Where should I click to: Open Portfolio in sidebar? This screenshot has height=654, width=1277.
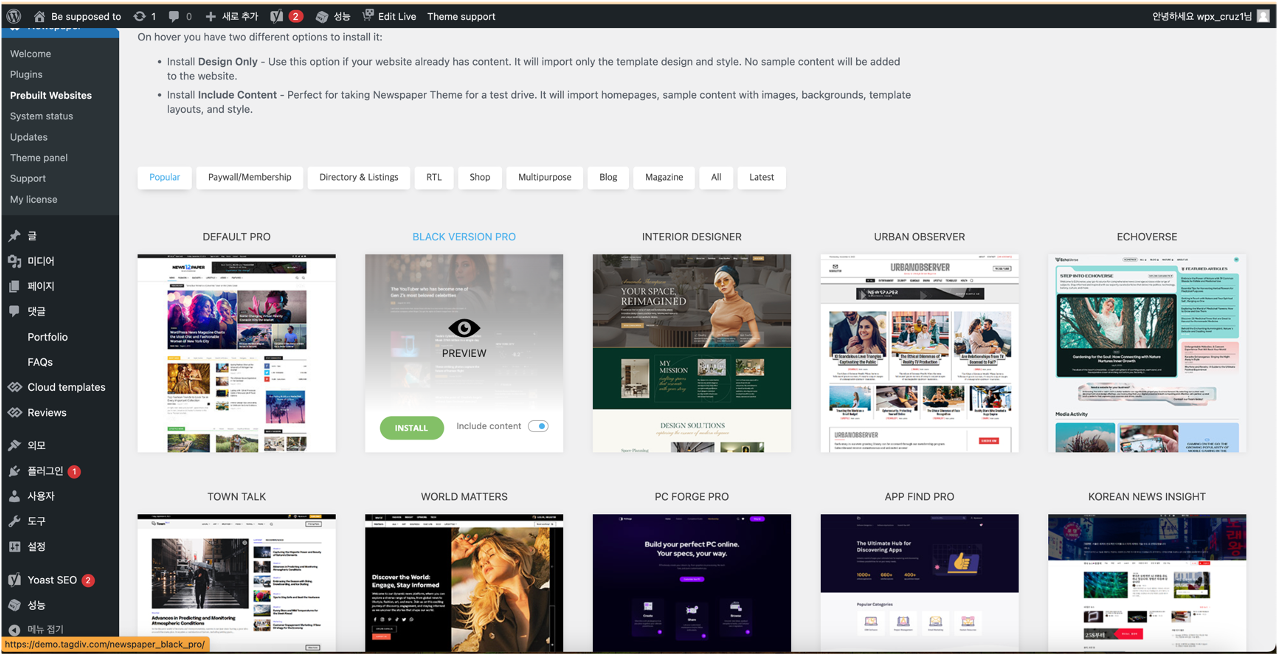click(48, 337)
